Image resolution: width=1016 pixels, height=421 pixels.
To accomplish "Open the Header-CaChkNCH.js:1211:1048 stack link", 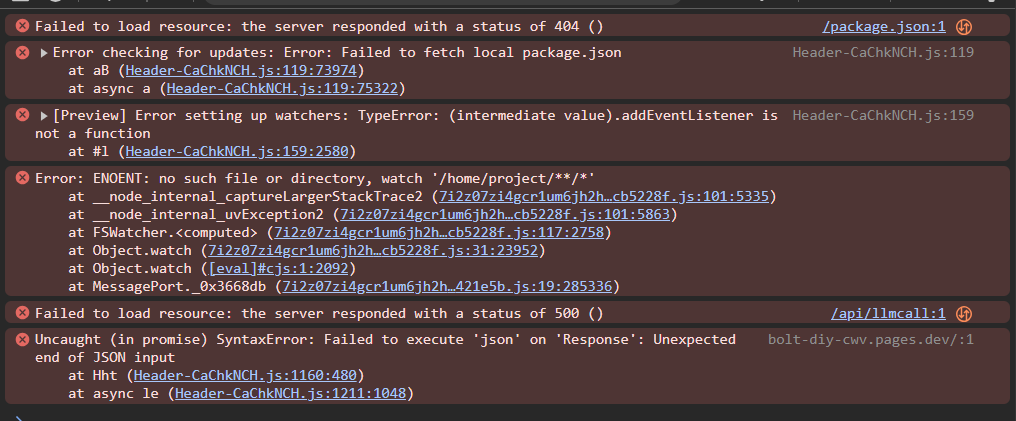I will click(x=290, y=393).
